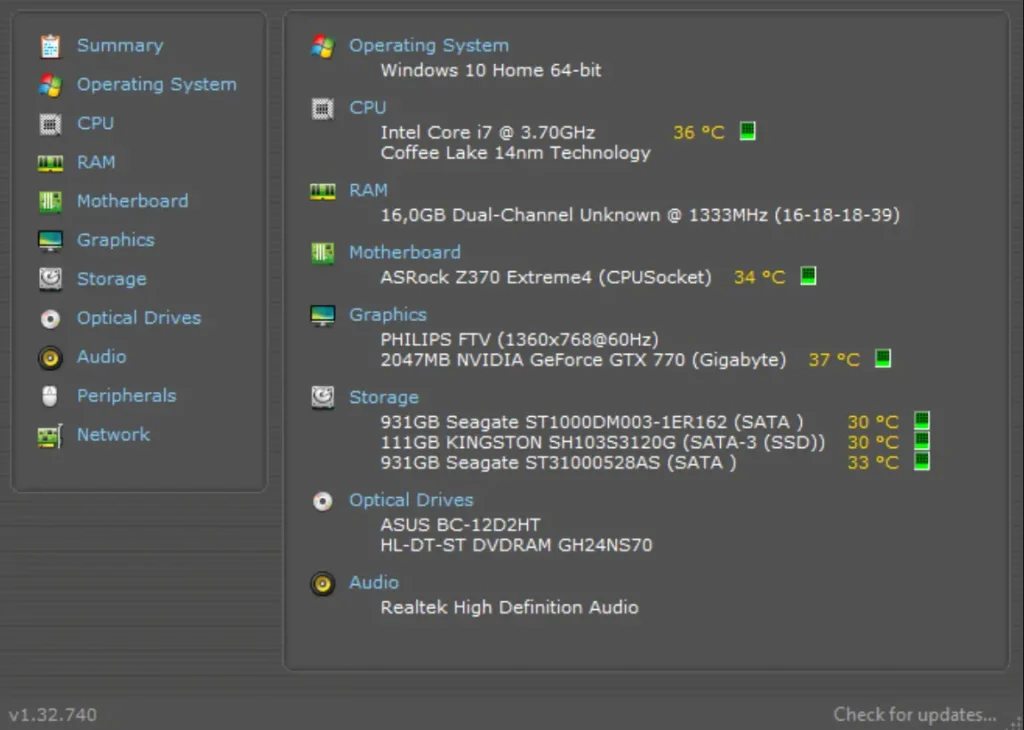Open the RAM section via its sidebar icon

click(x=50, y=162)
